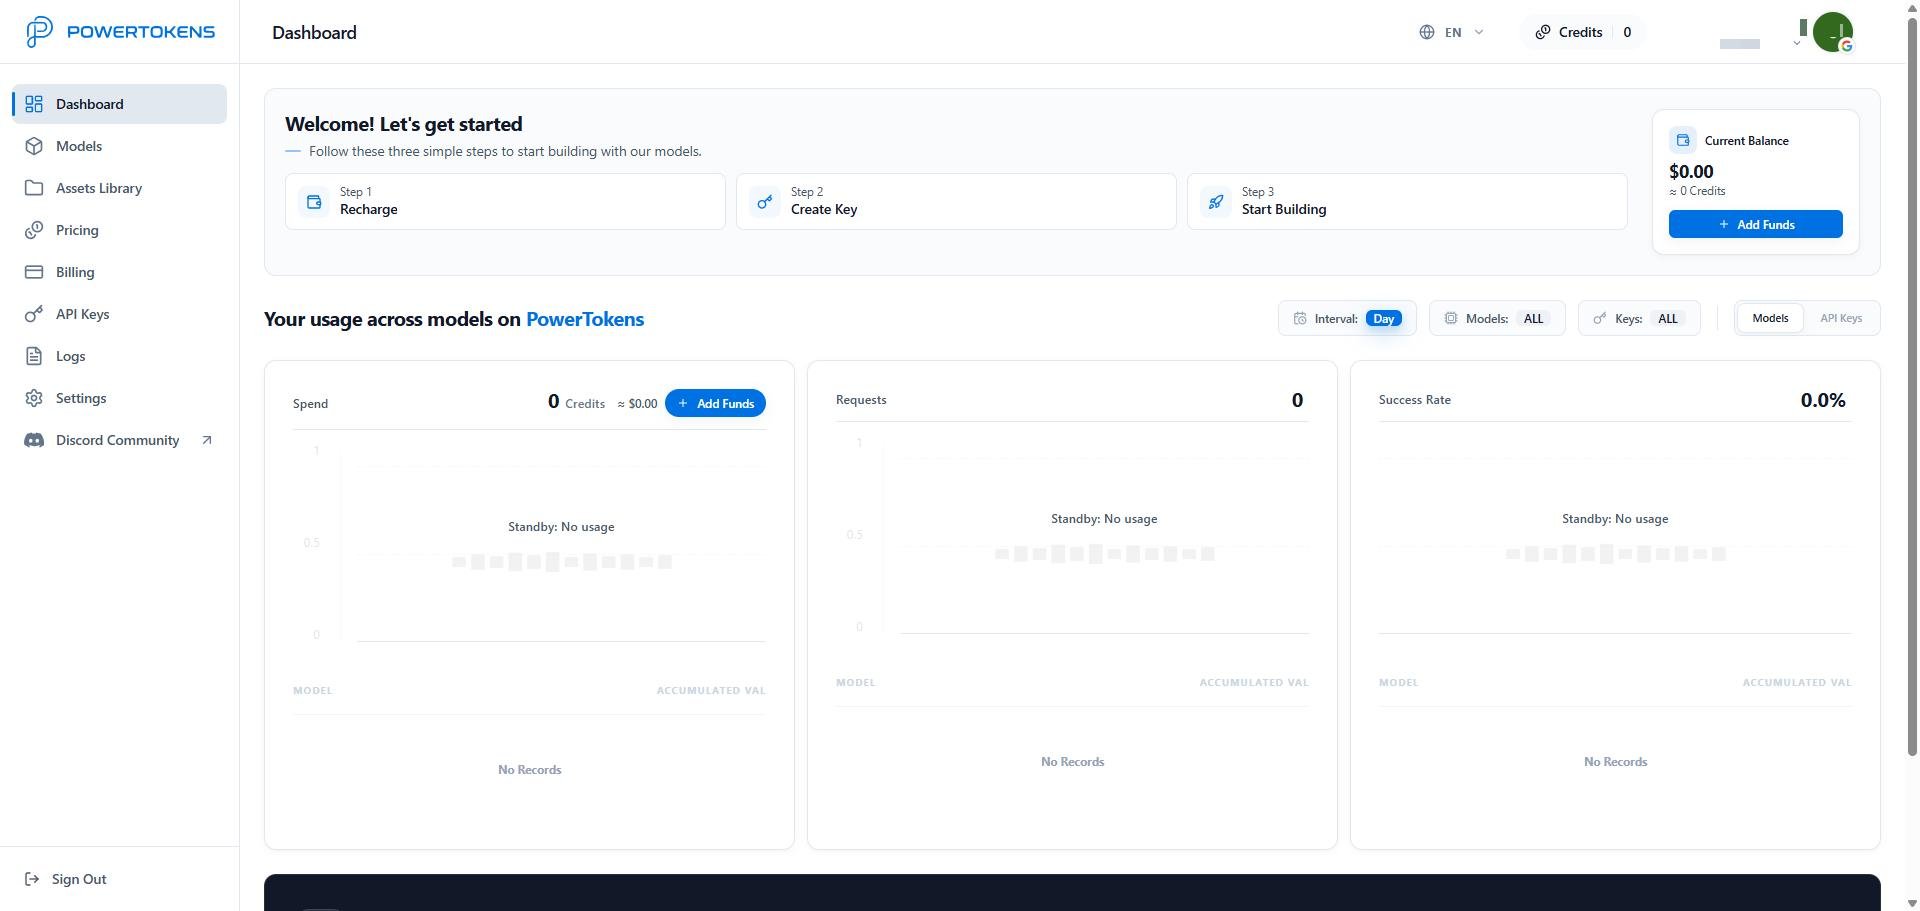
Task: Open the Keys ALL filter
Action: pyautogui.click(x=1639, y=319)
